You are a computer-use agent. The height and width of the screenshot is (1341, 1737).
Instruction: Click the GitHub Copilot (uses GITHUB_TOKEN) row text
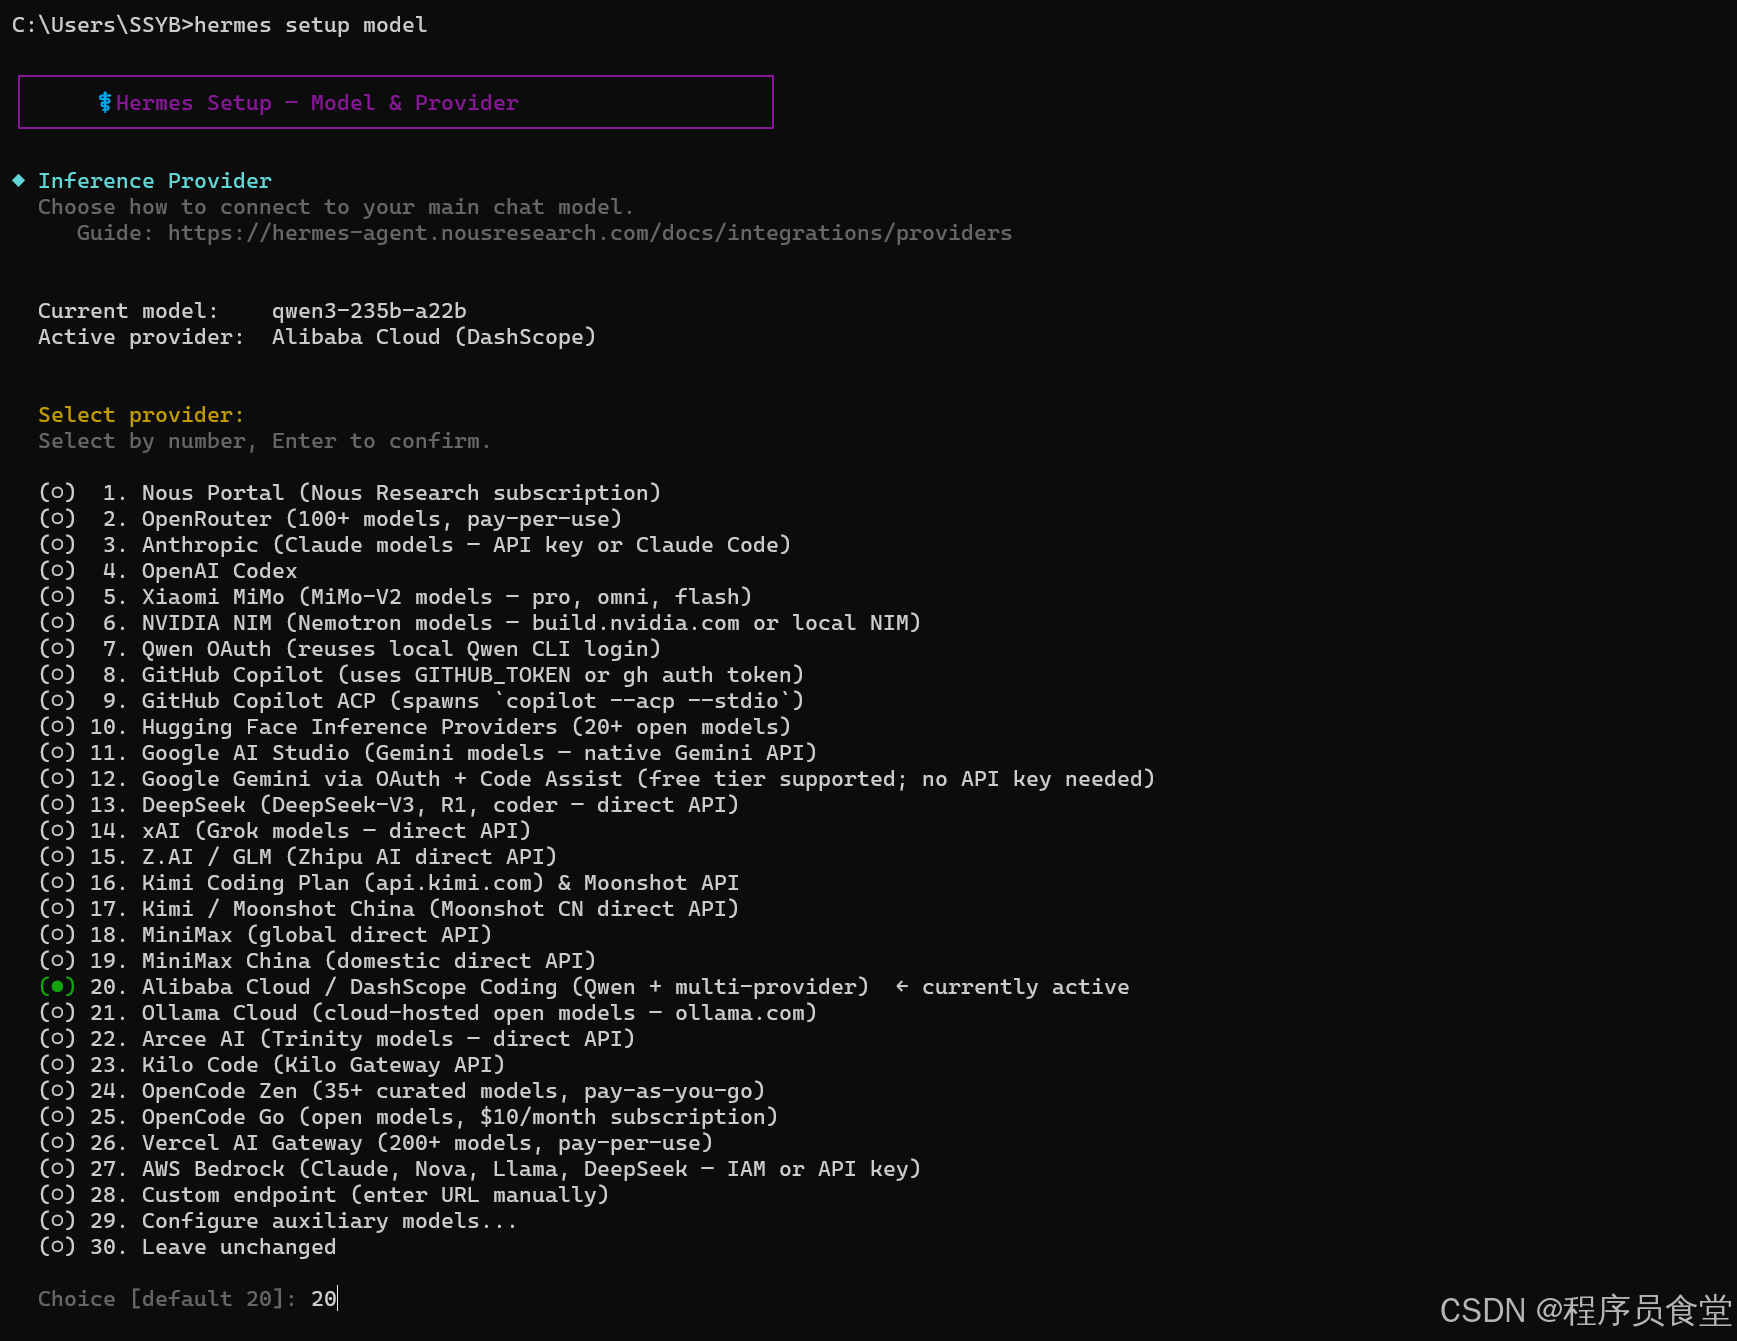(473, 675)
